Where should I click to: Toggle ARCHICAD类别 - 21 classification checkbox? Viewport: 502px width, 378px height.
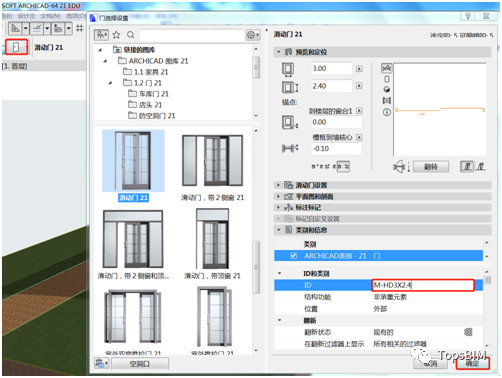coord(293,256)
